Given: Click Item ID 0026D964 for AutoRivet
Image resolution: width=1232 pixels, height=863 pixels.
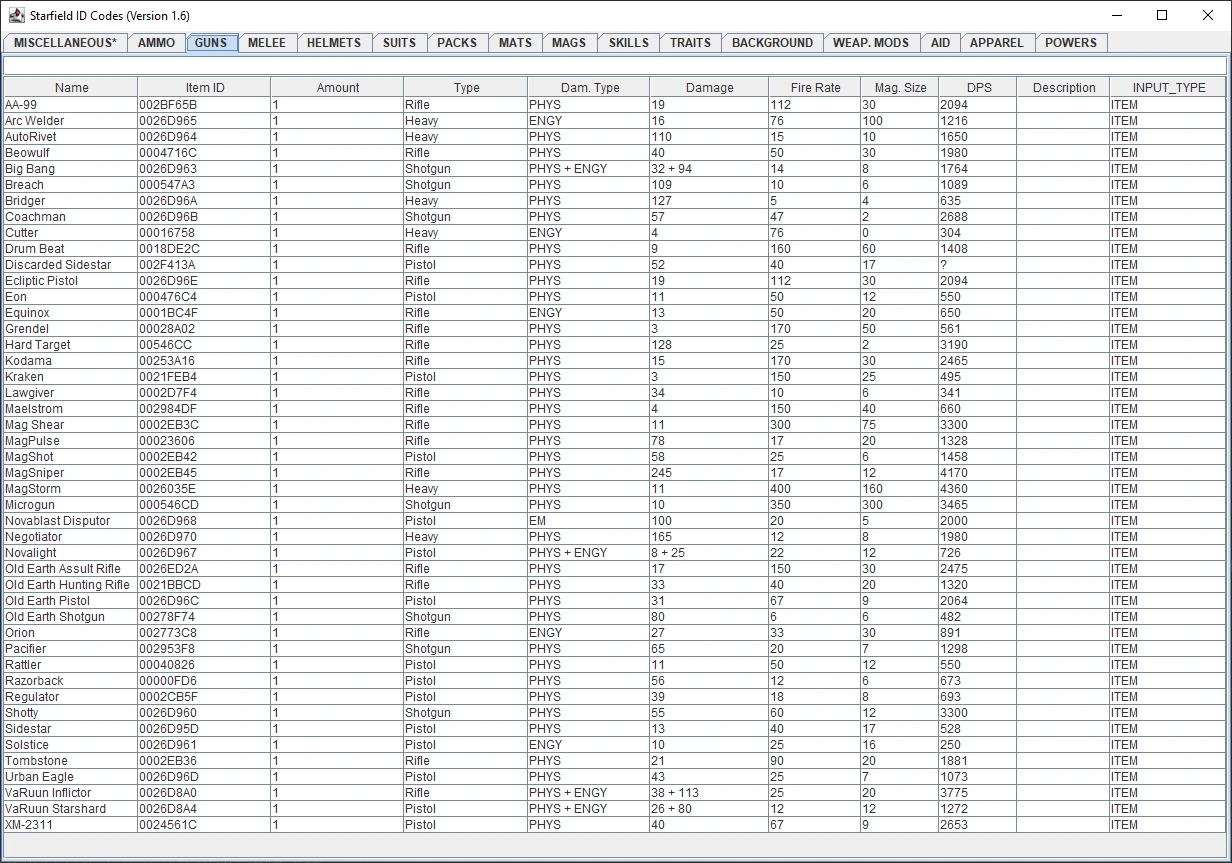Looking at the screenshot, I should [168, 137].
